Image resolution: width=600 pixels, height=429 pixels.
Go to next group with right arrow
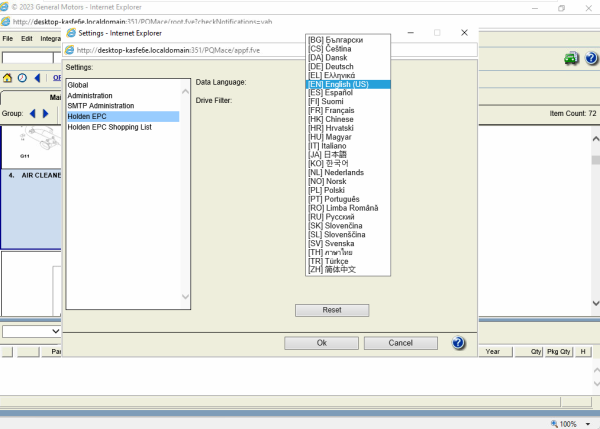[x=45, y=114]
